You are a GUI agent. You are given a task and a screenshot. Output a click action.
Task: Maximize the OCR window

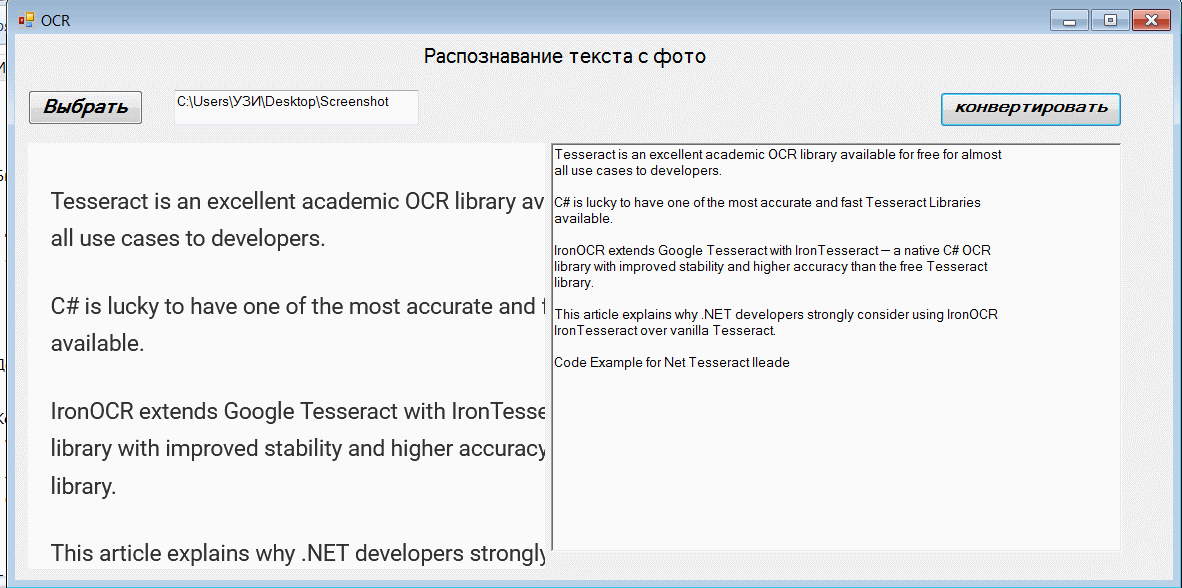click(x=1110, y=21)
